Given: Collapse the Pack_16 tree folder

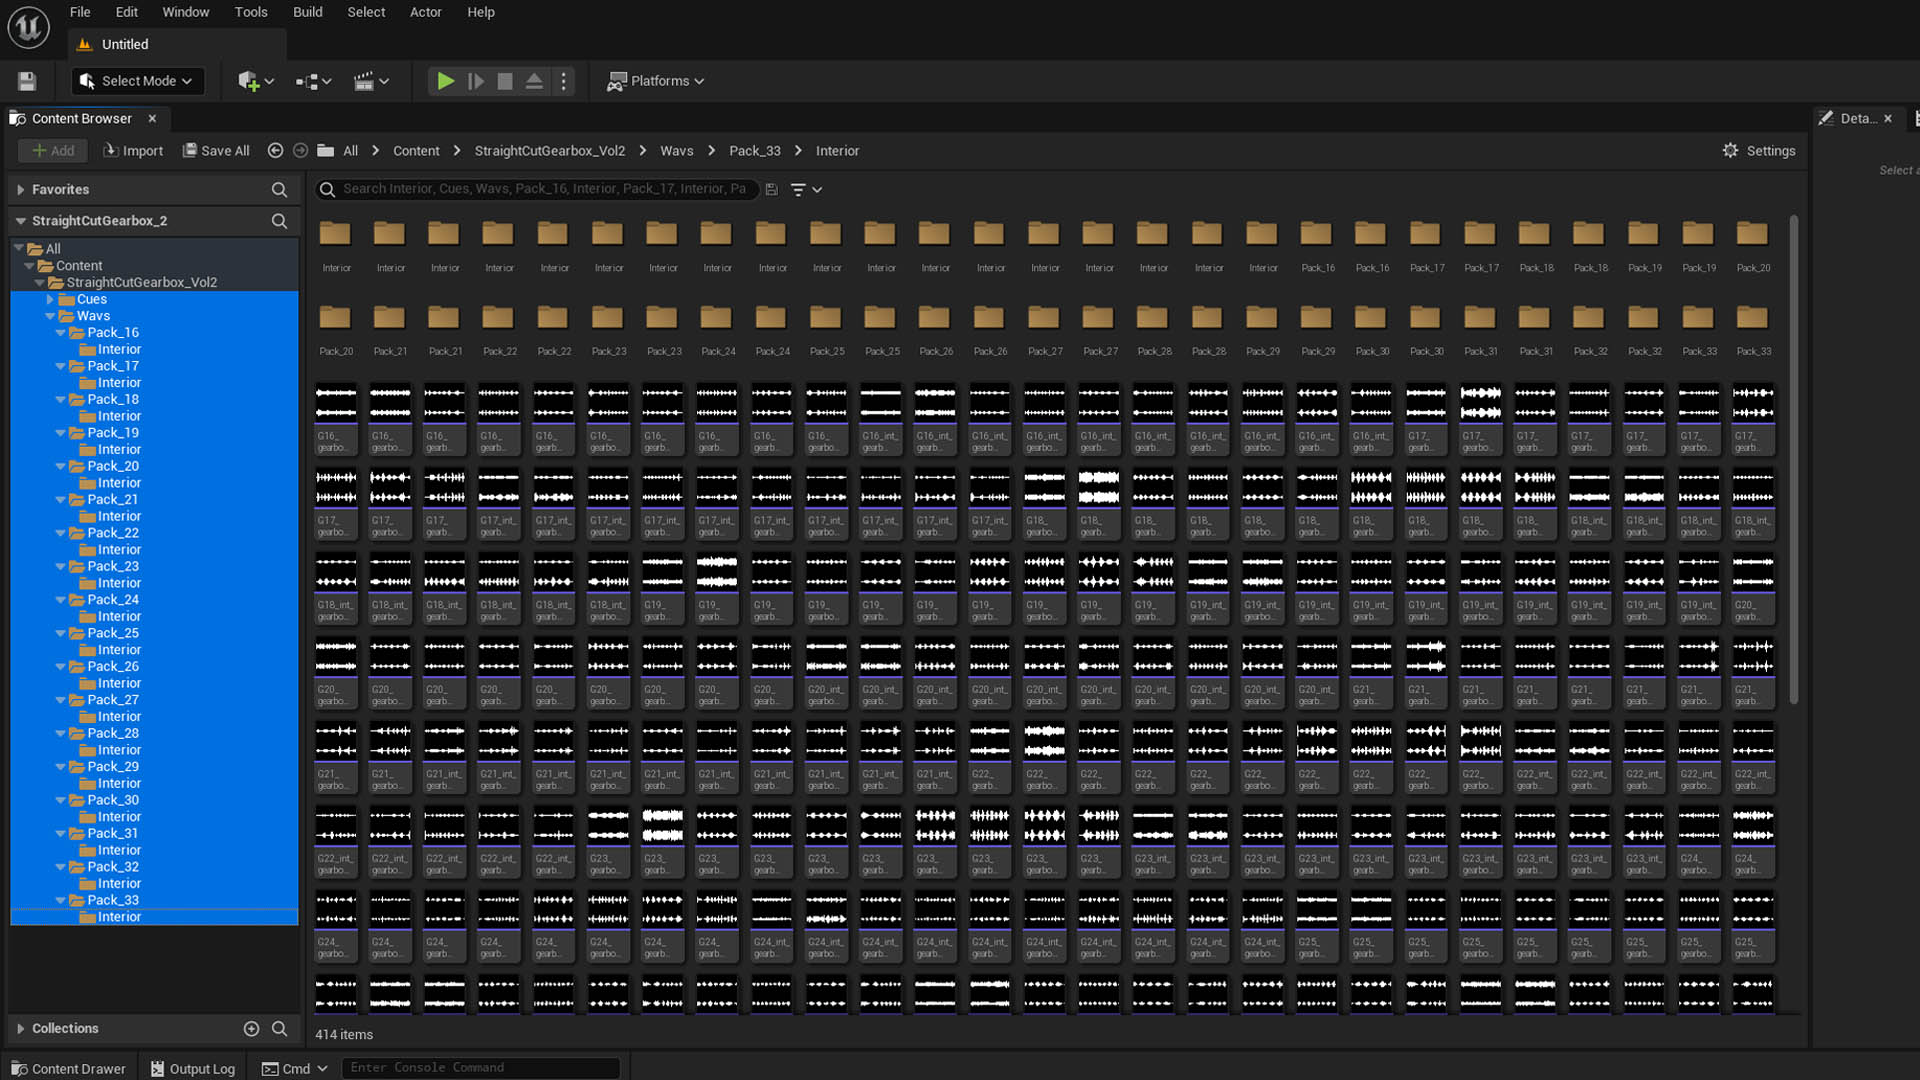Looking at the screenshot, I should (x=61, y=333).
